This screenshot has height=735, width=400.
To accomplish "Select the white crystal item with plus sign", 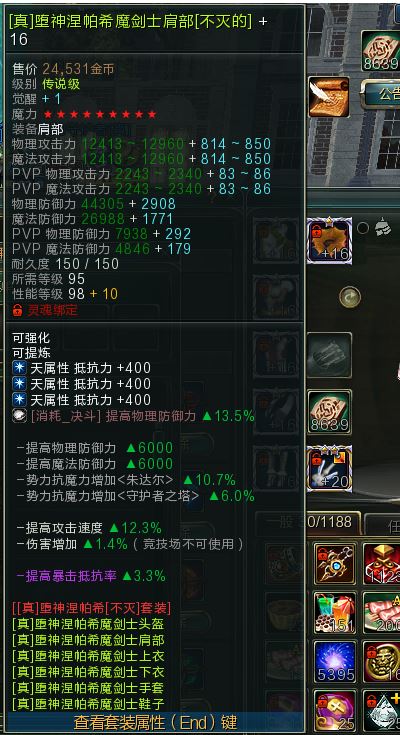I will click(382, 710).
